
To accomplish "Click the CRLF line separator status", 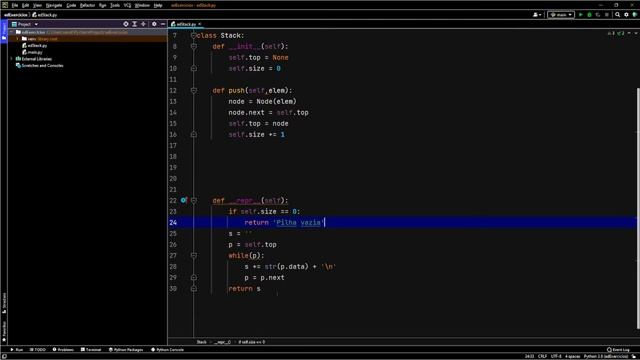I will coord(542,356).
